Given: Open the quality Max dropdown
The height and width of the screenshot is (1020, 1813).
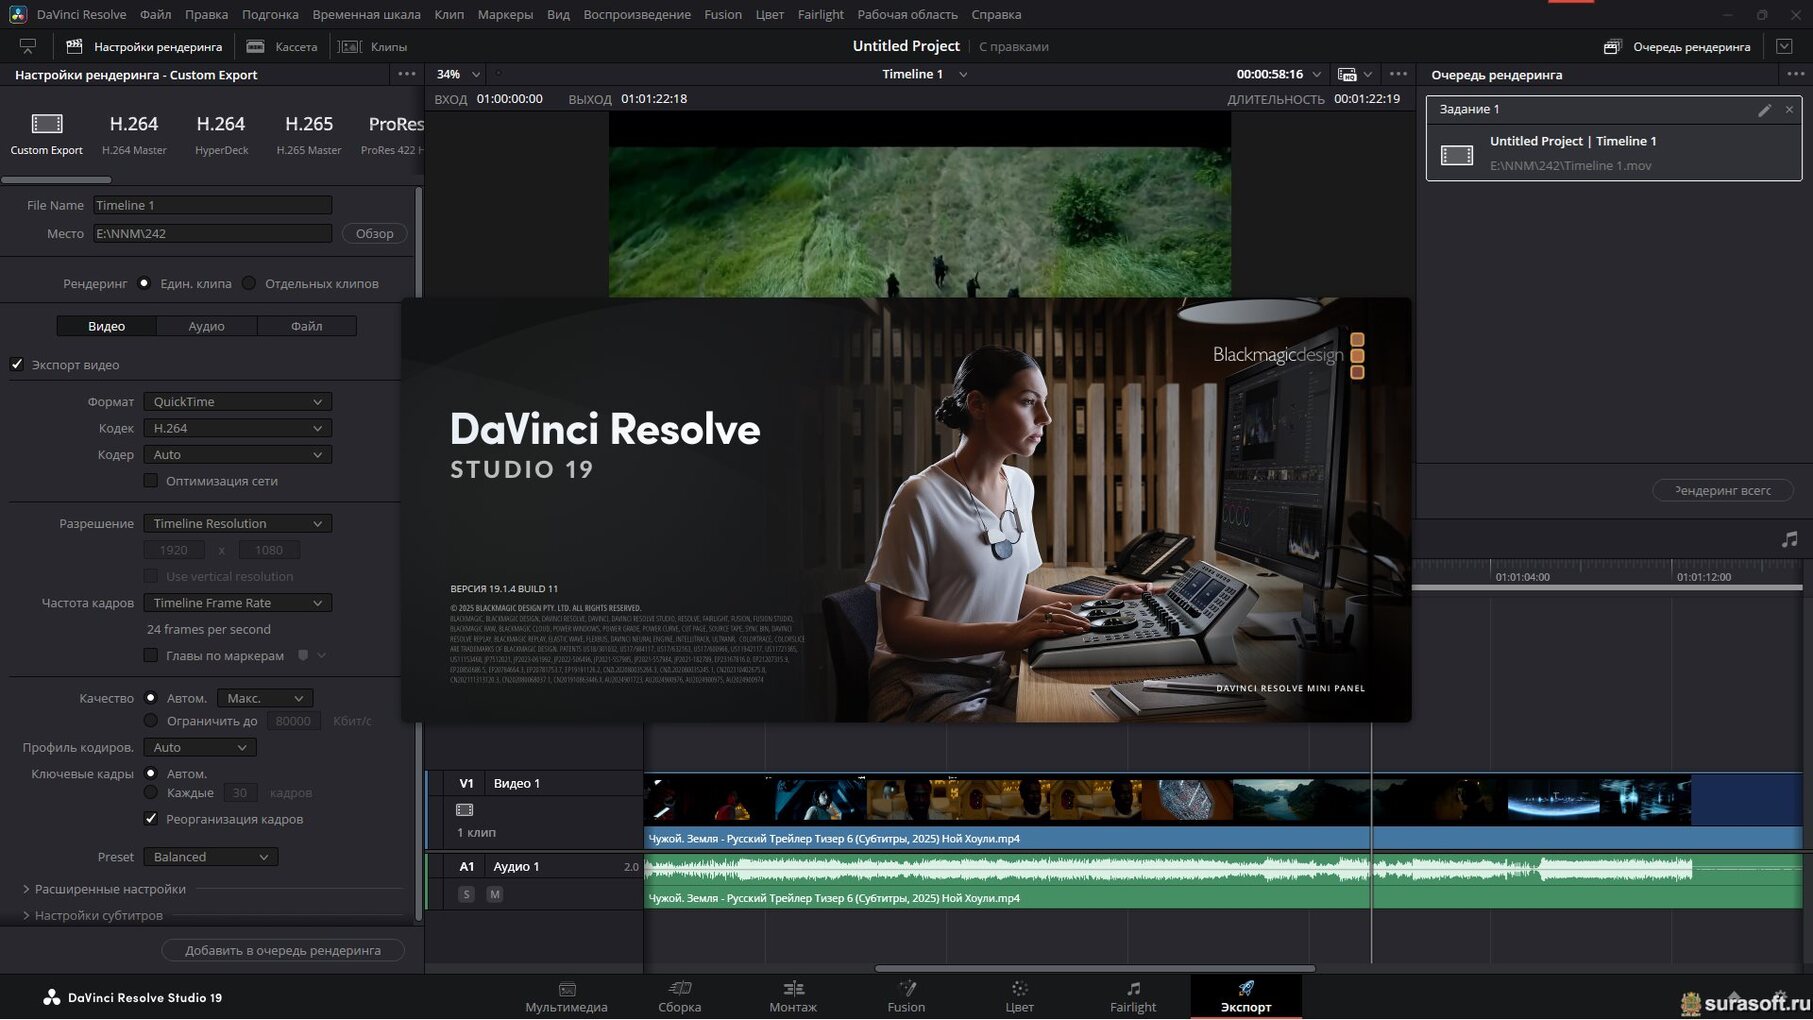Looking at the screenshot, I should (x=265, y=698).
